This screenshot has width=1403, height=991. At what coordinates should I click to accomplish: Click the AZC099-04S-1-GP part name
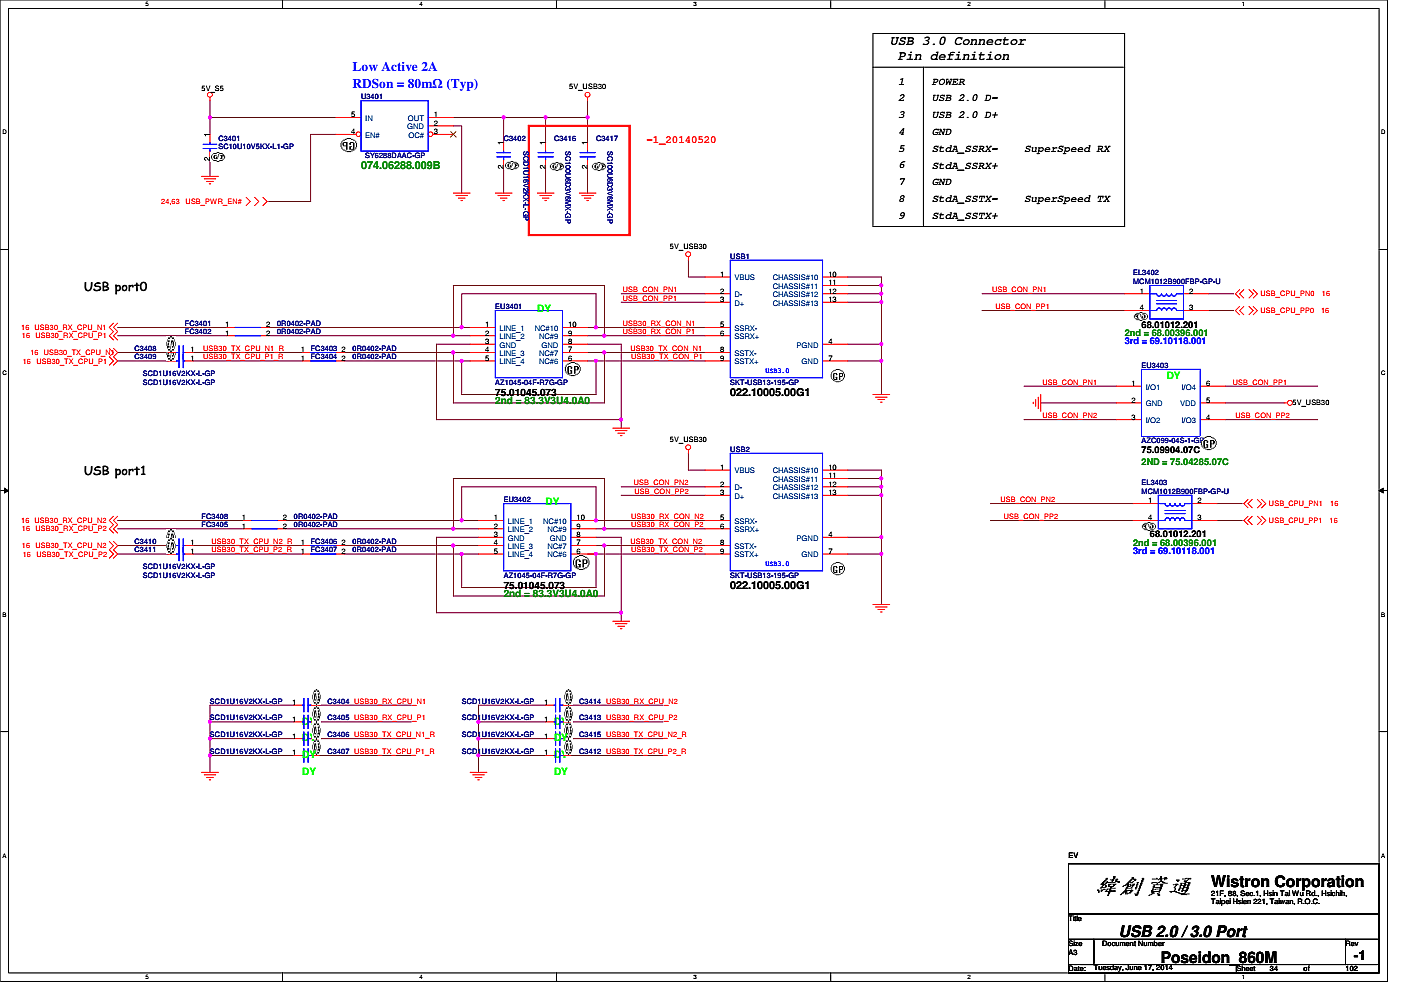(1171, 441)
